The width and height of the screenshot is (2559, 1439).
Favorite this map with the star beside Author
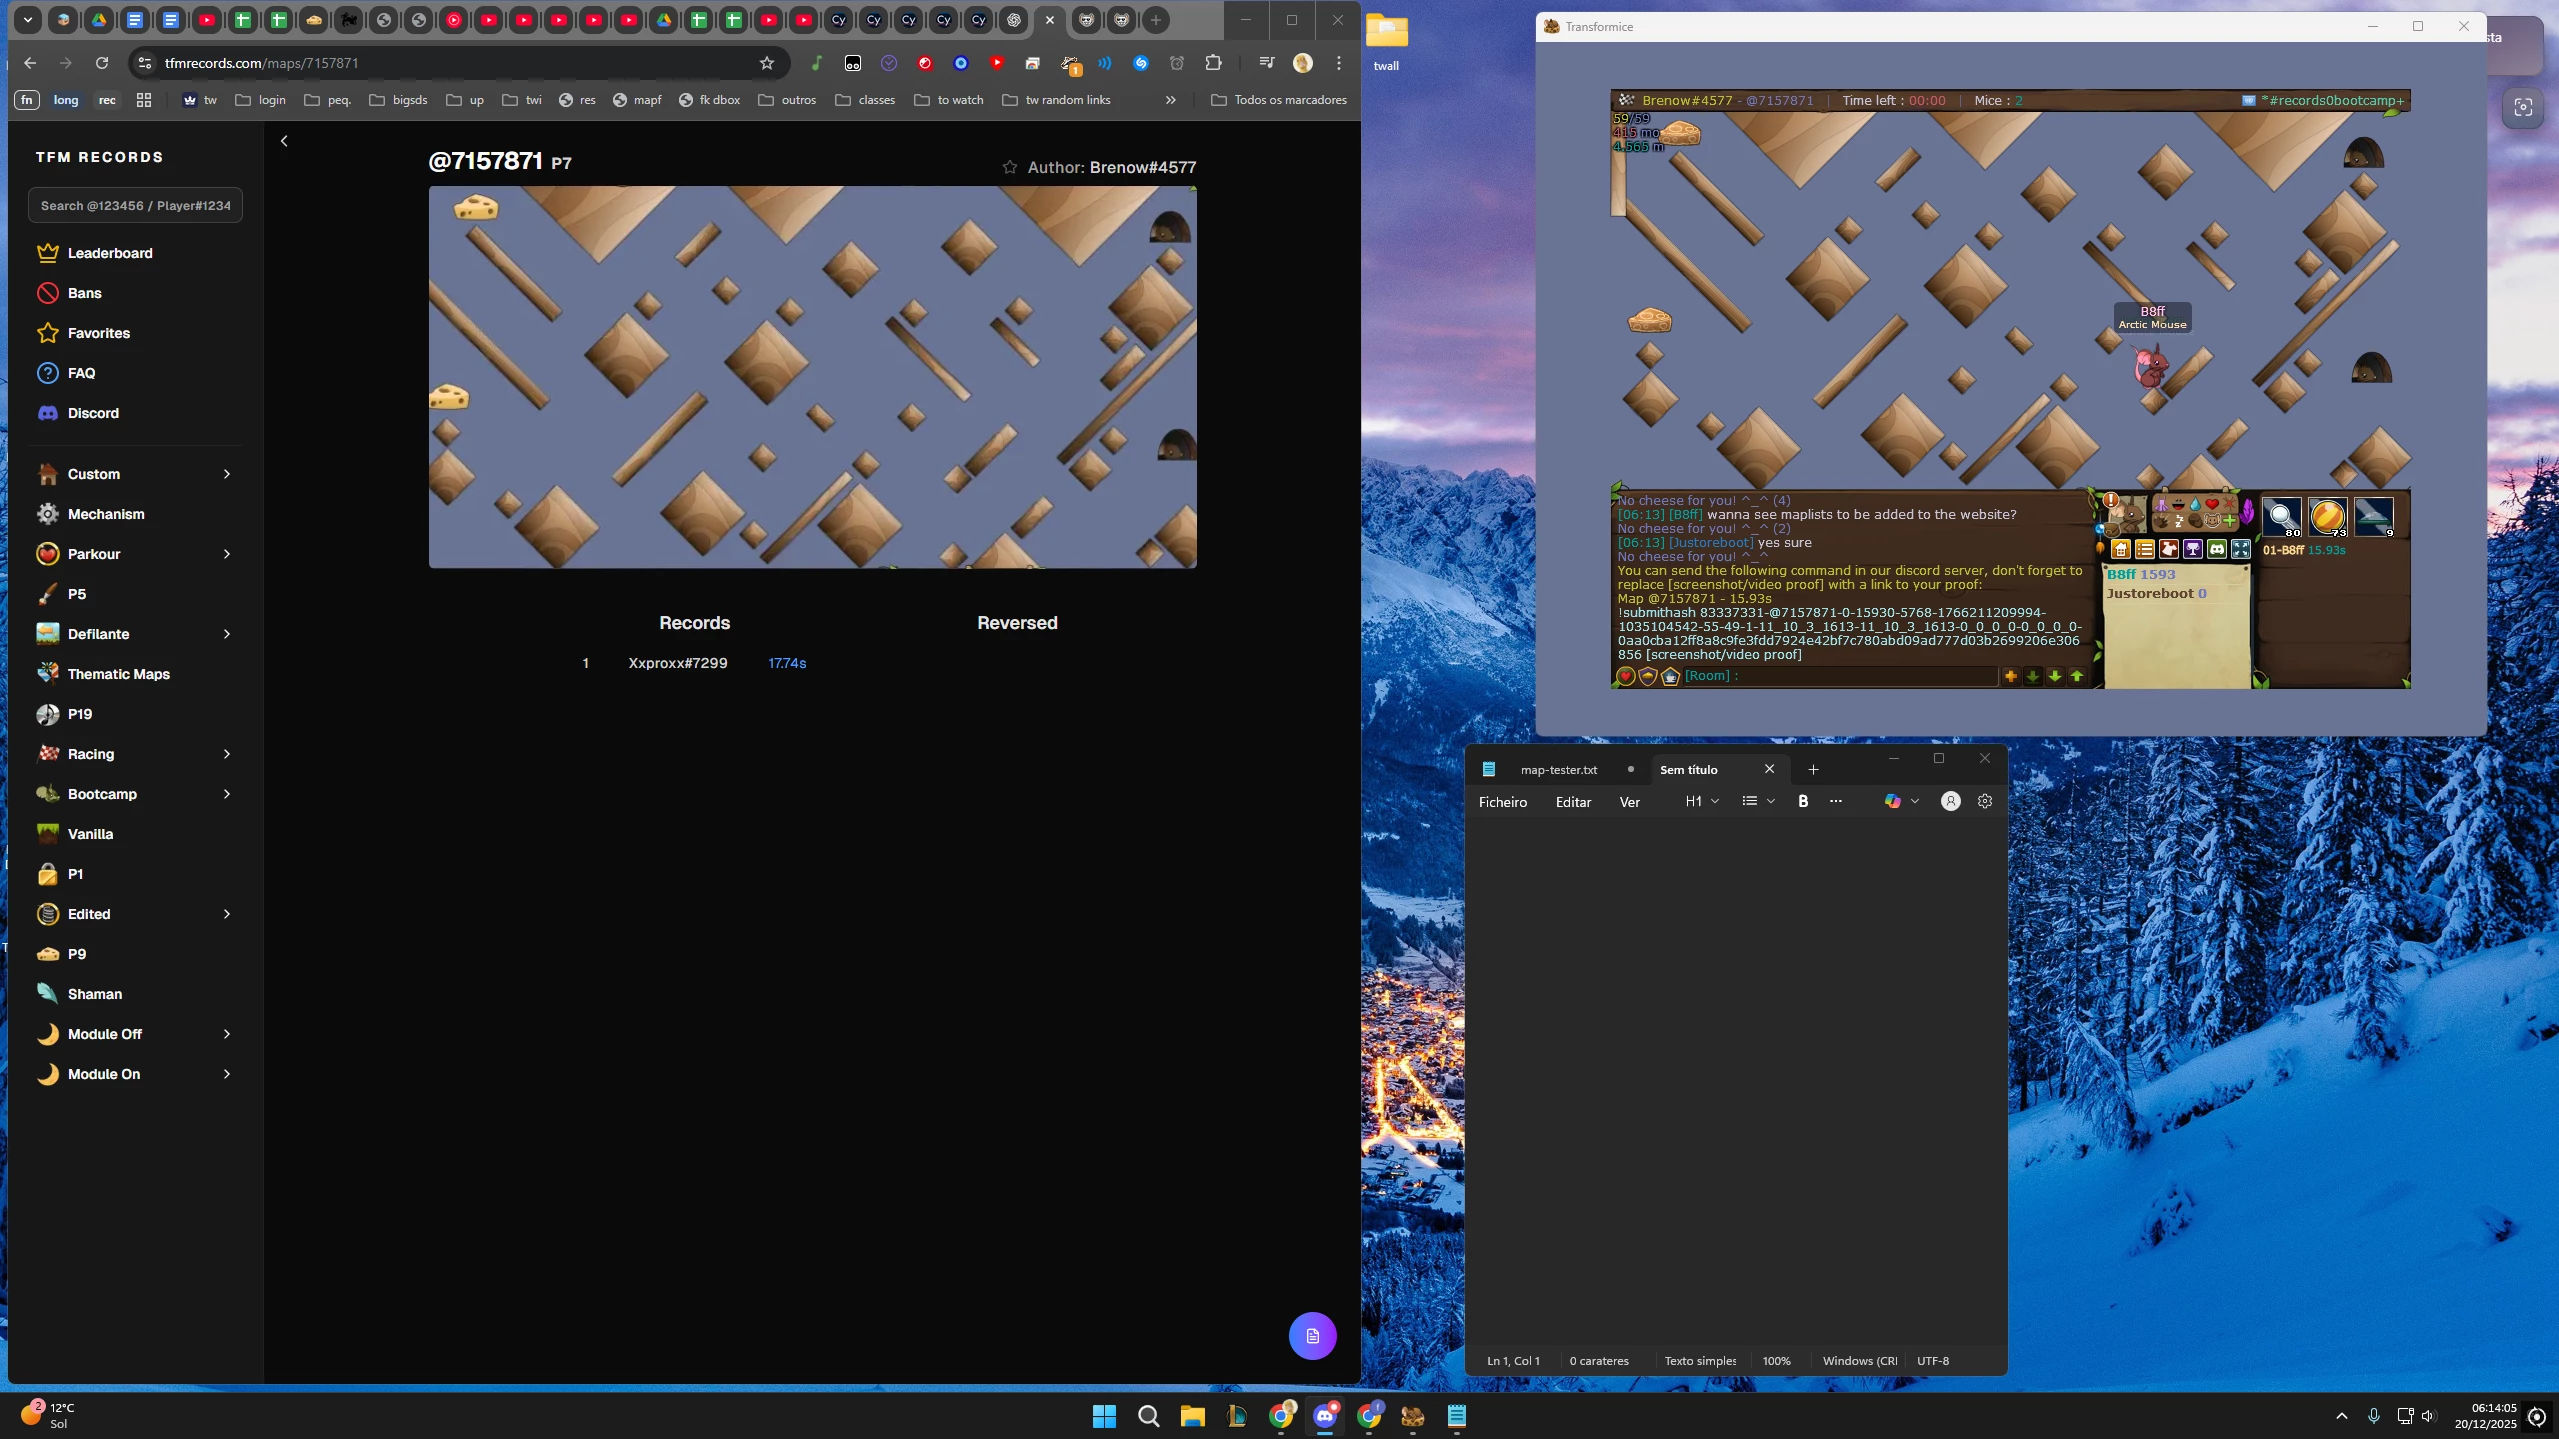tap(1010, 167)
